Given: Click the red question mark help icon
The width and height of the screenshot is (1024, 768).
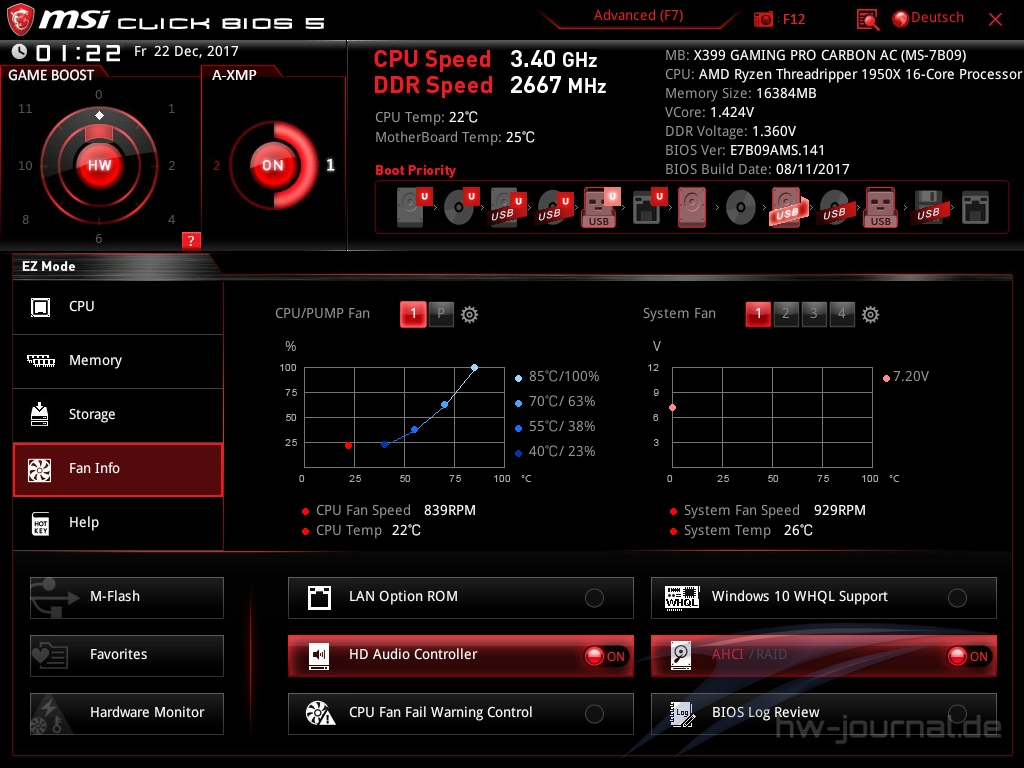Looking at the screenshot, I should pyautogui.click(x=191, y=240).
